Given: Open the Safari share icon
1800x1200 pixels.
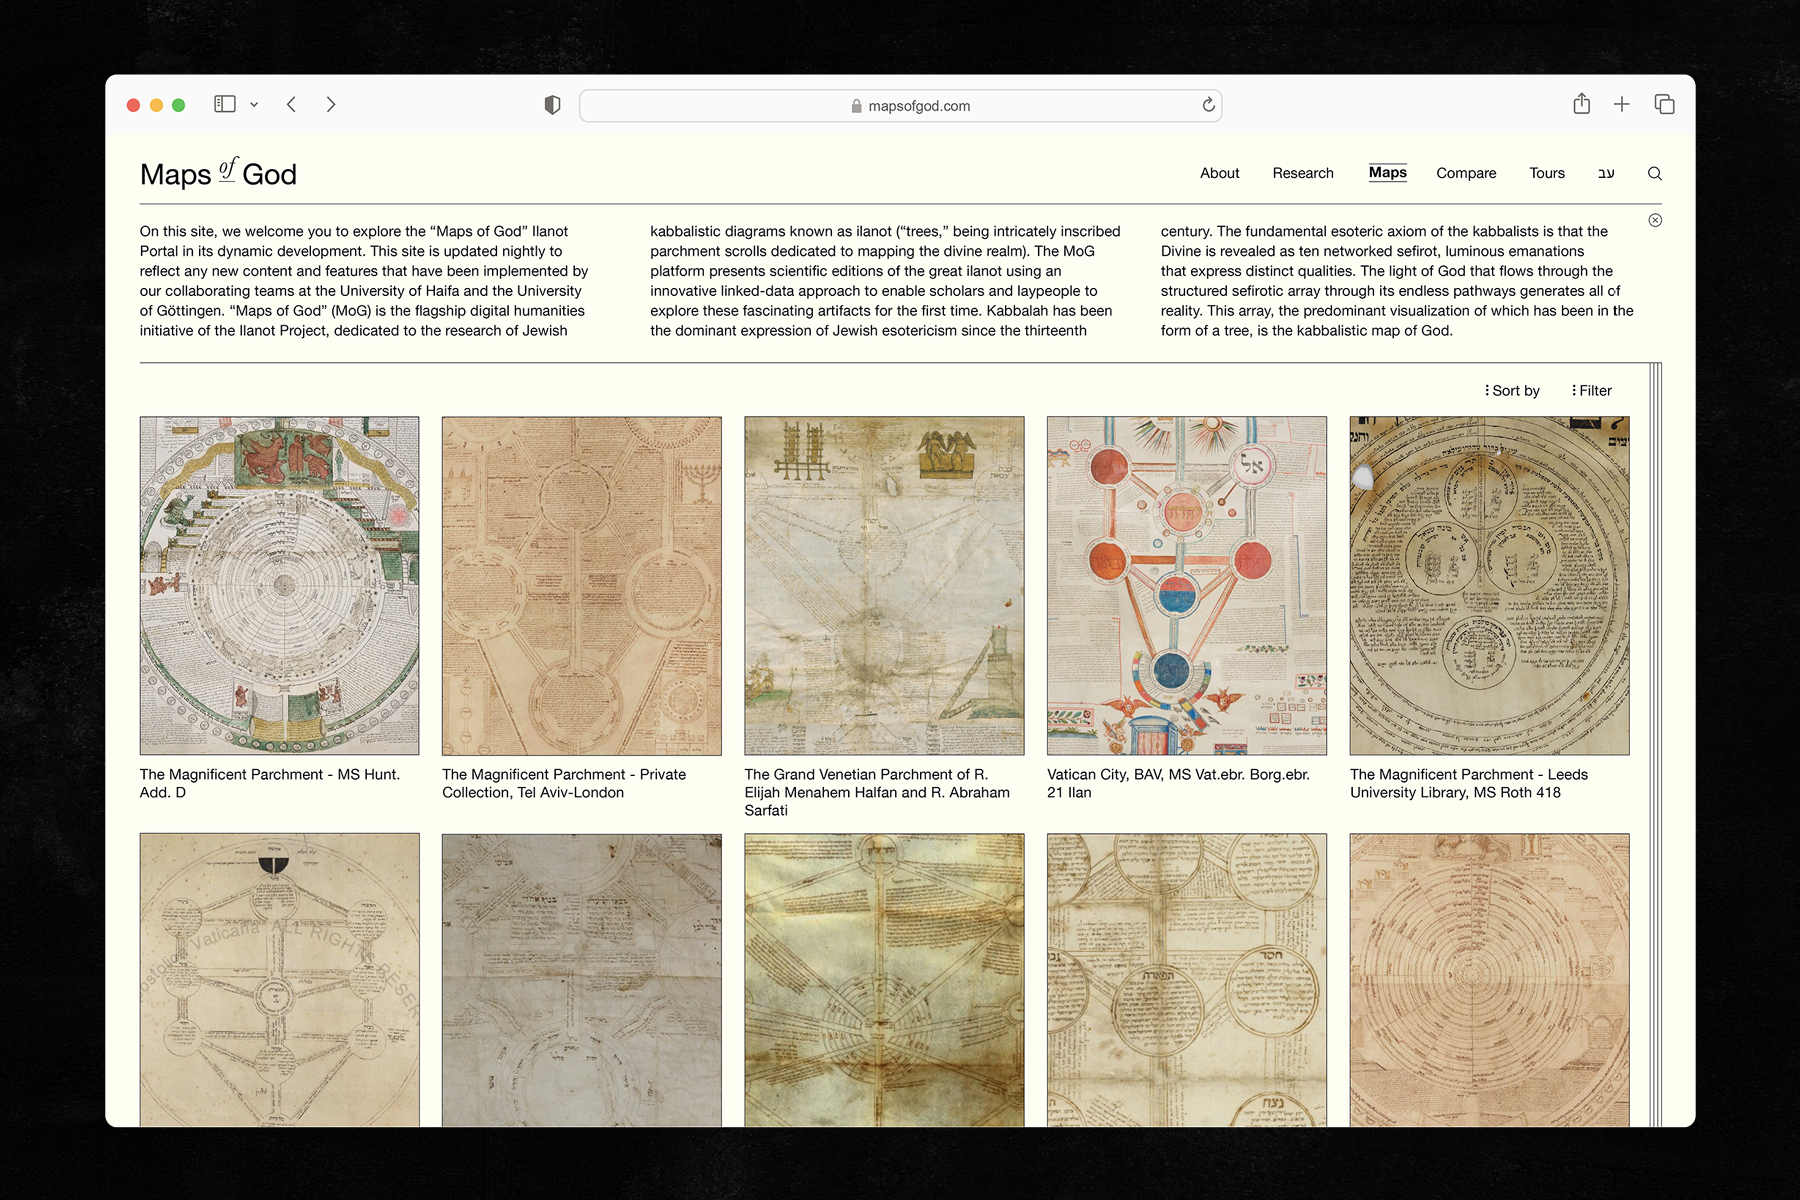Looking at the screenshot, I should (x=1581, y=104).
